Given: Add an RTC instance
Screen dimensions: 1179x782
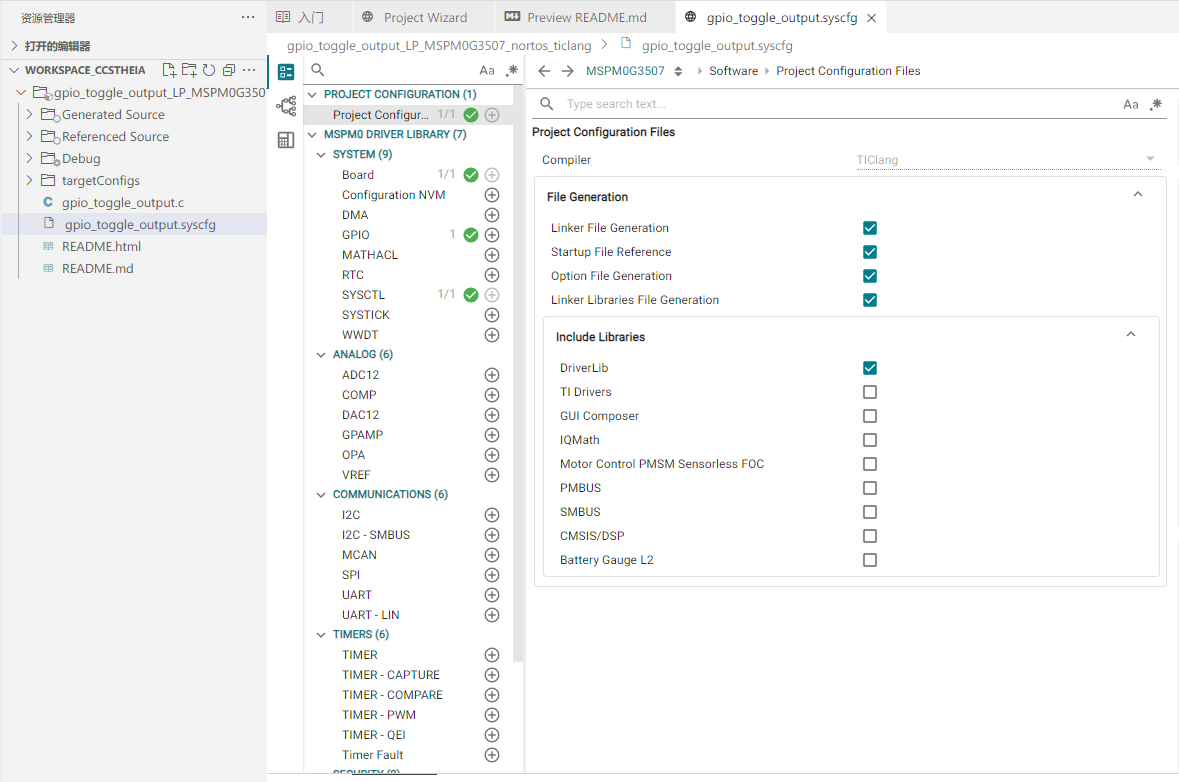Looking at the screenshot, I should pos(492,275).
